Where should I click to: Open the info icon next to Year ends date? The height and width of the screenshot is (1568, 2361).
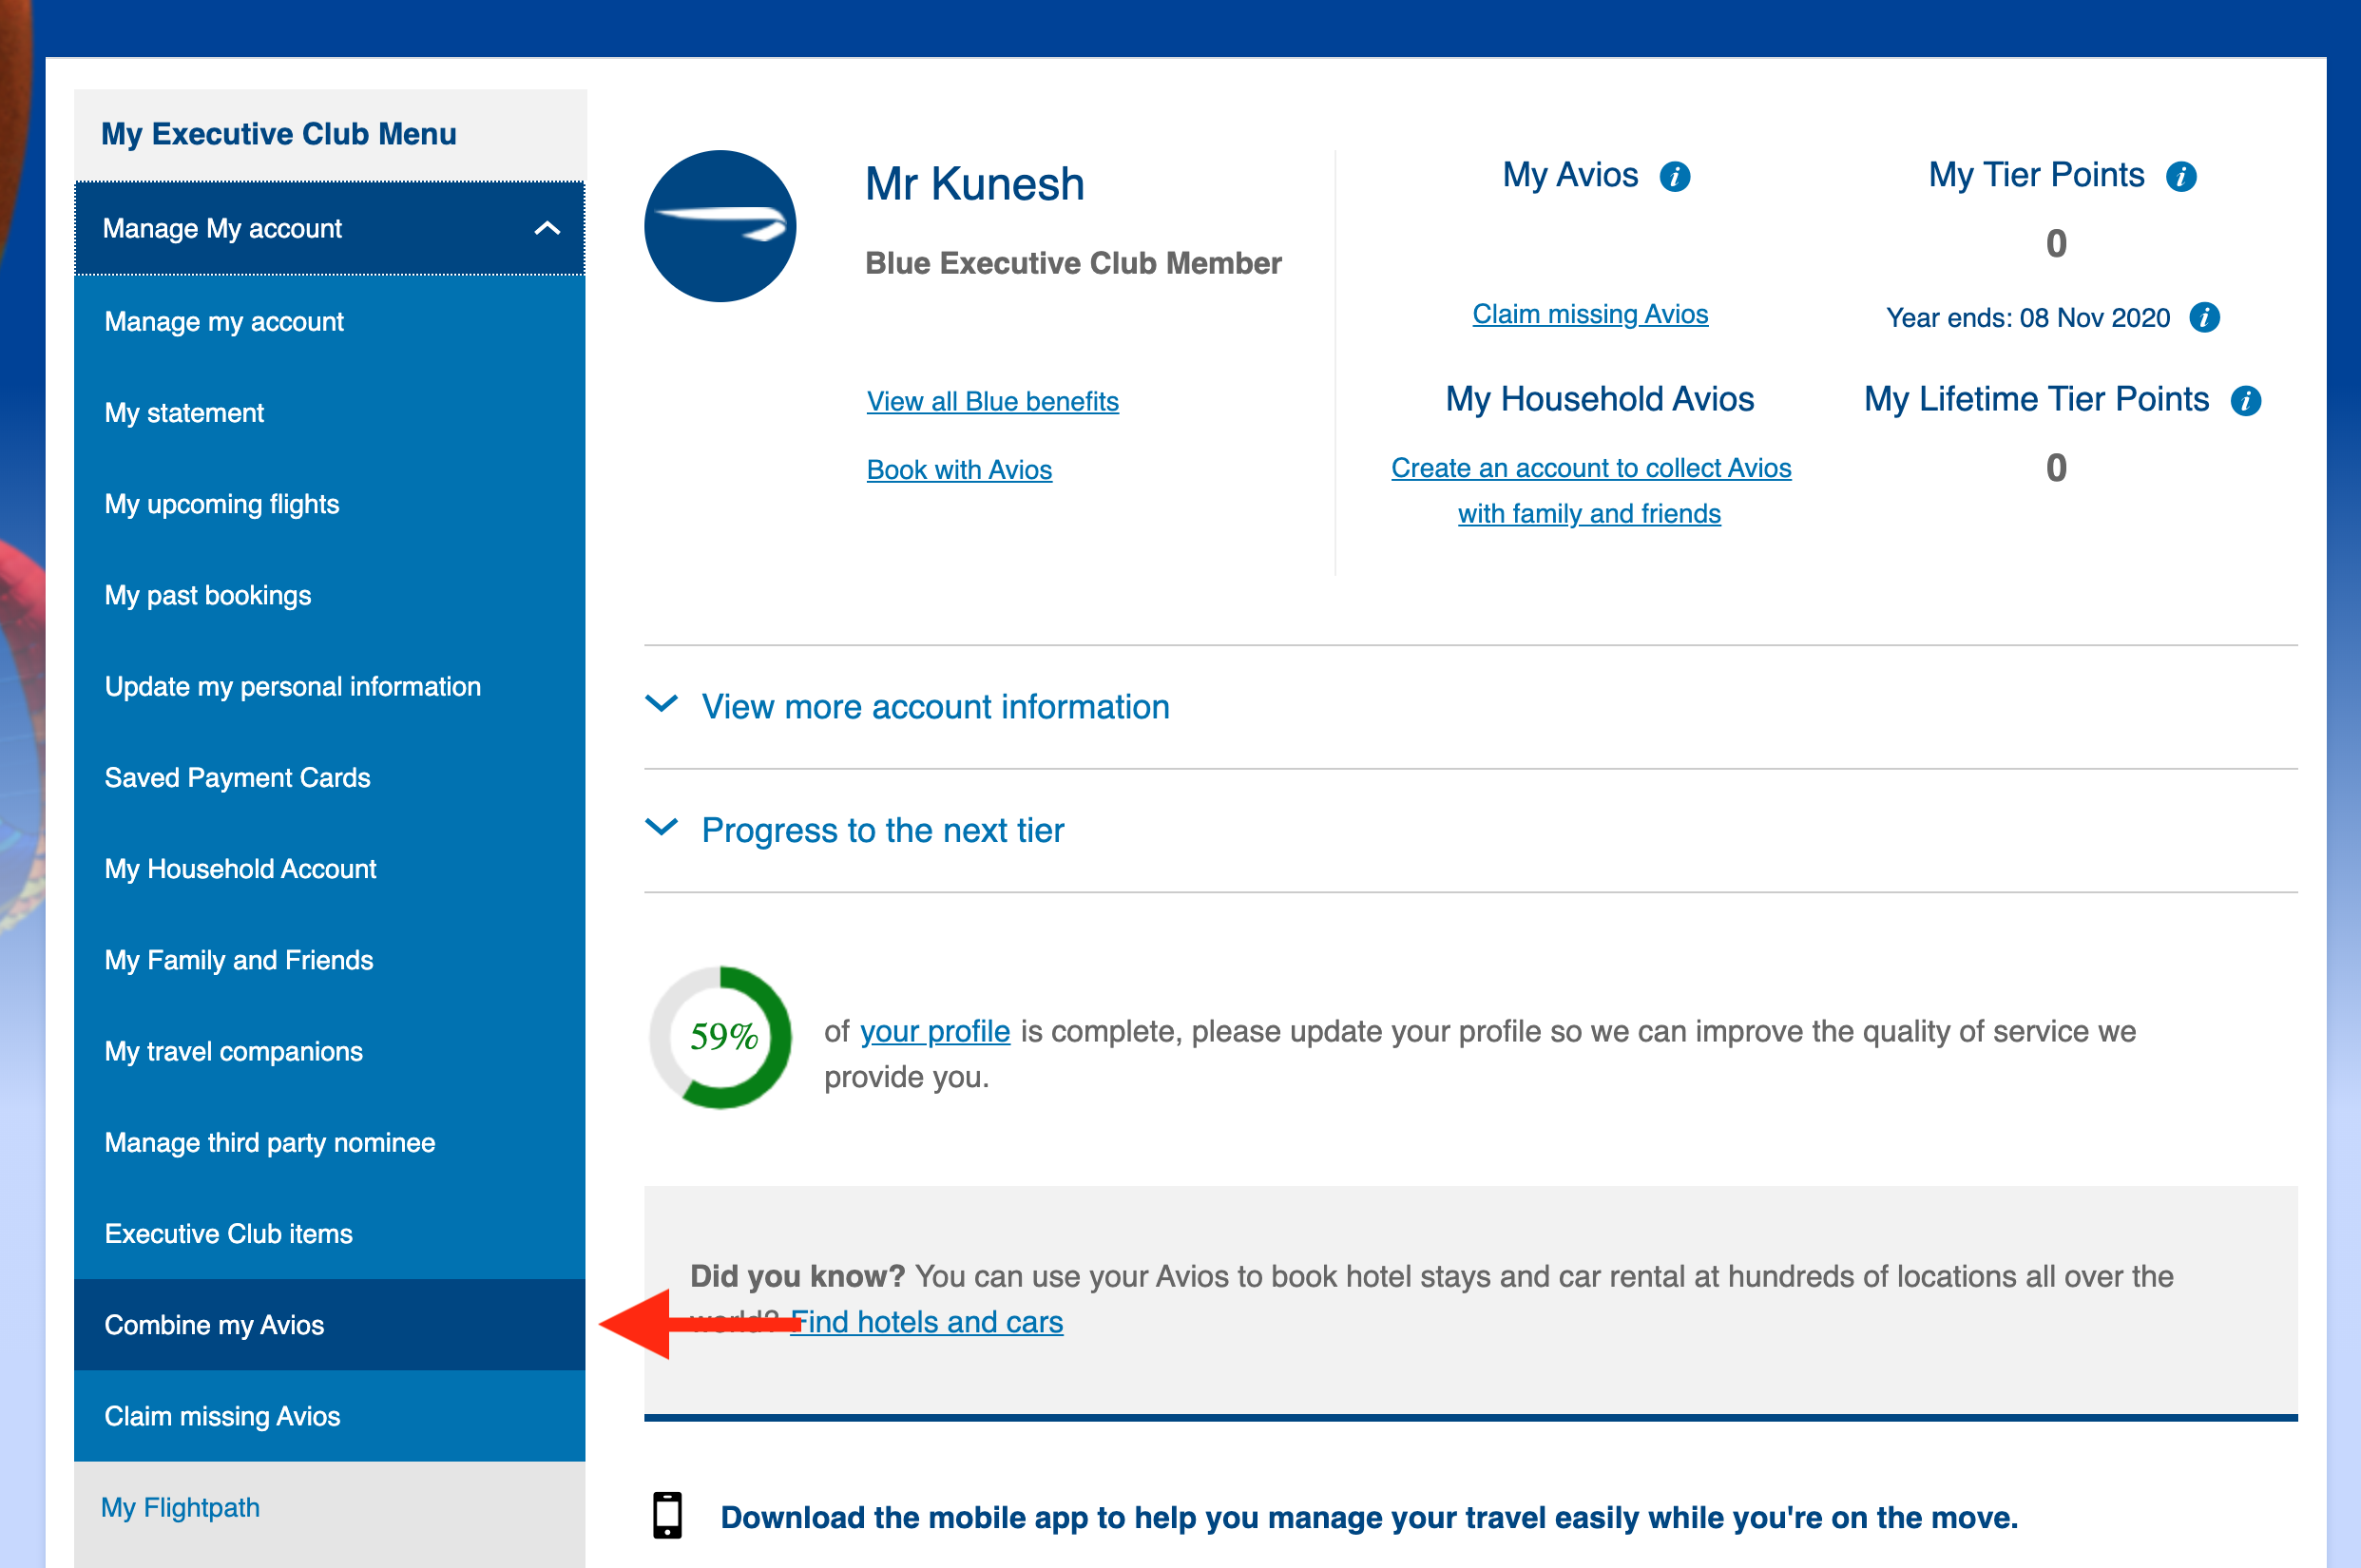[x=2204, y=318]
